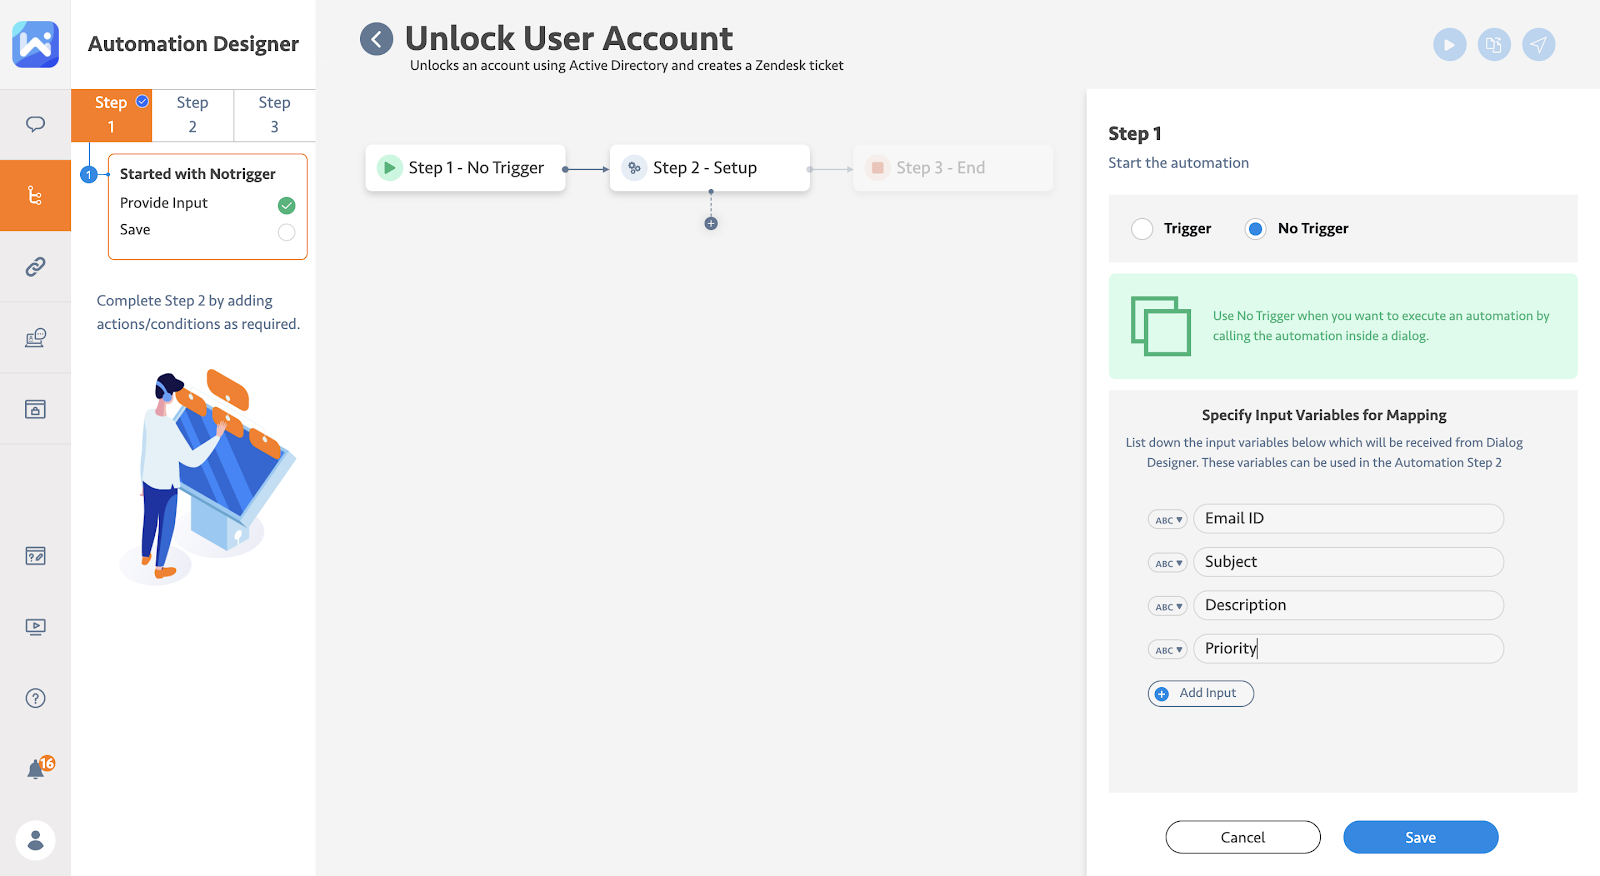Click the back arrow beside Unlock User Account
The width and height of the screenshot is (1600, 876).
[377, 40]
